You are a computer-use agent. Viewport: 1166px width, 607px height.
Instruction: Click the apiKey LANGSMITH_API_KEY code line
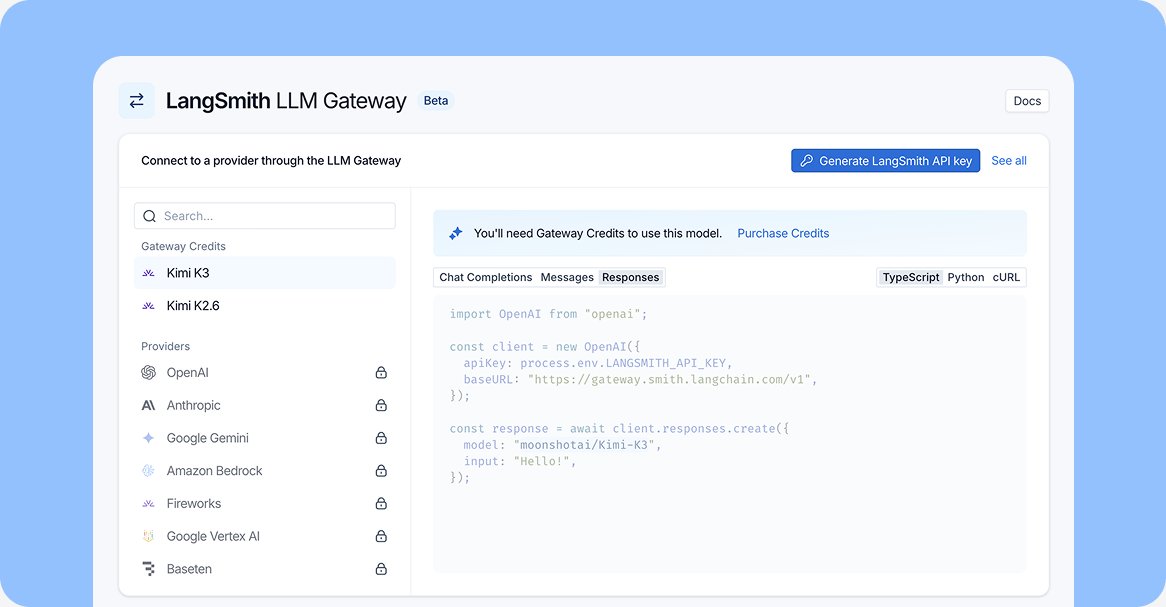click(598, 363)
